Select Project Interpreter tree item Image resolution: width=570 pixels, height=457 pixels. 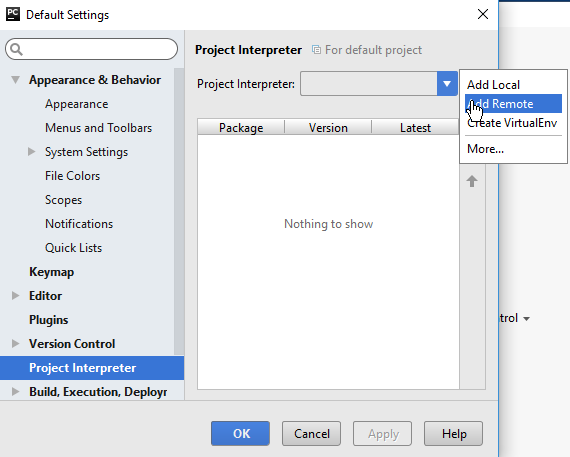click(x=92, y=368)
